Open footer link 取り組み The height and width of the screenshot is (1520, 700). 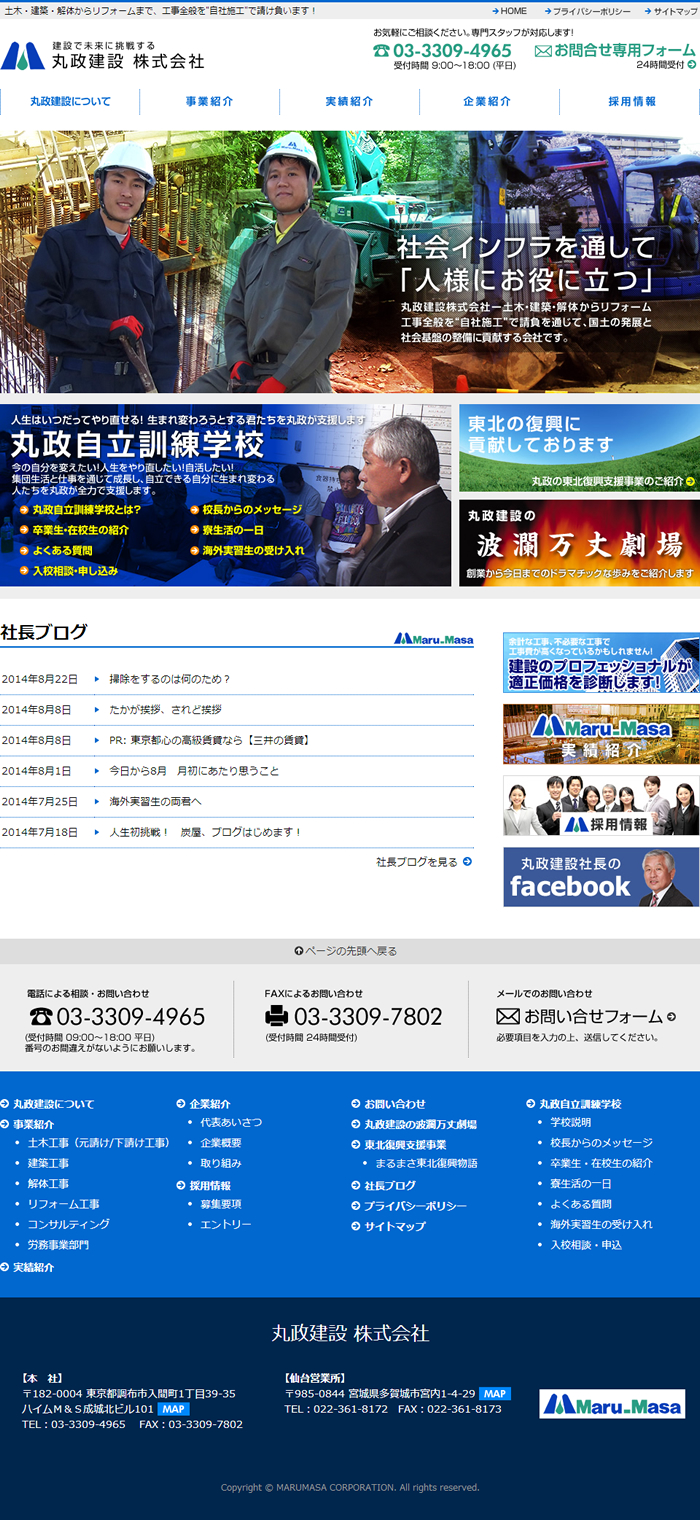[221, 1163]
